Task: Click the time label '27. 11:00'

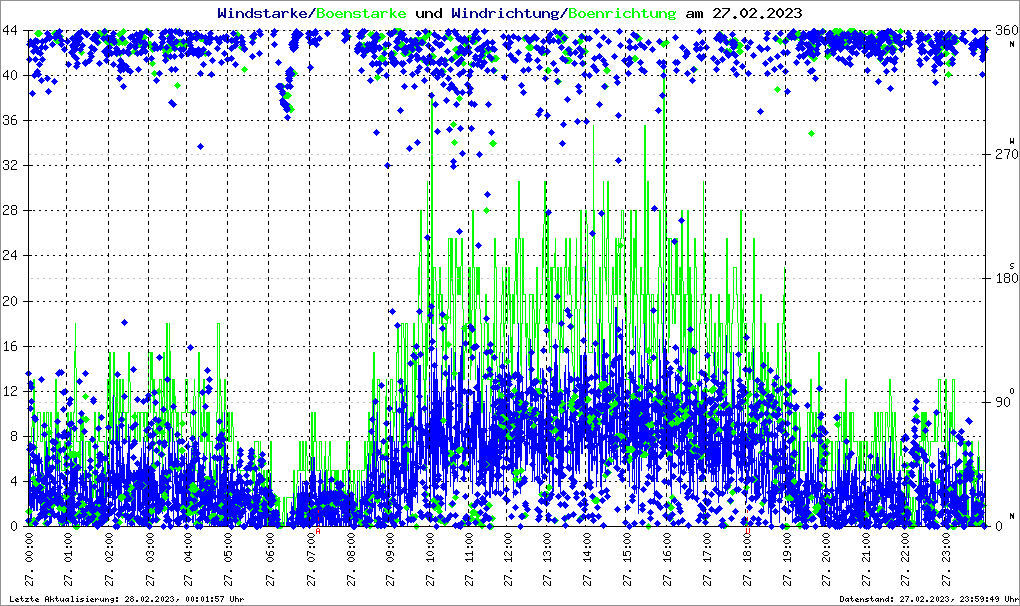Action: [x=468, y=560]
